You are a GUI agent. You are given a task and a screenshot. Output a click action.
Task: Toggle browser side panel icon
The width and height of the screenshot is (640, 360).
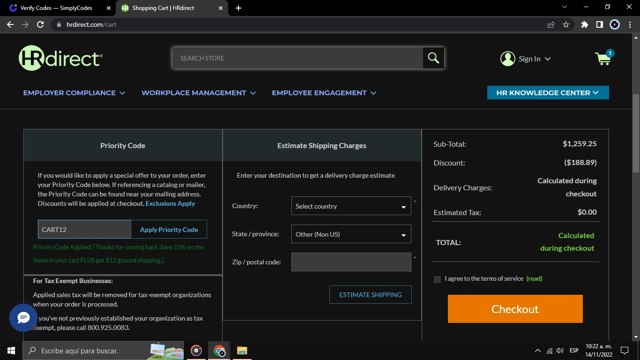[x=599, y=24]
